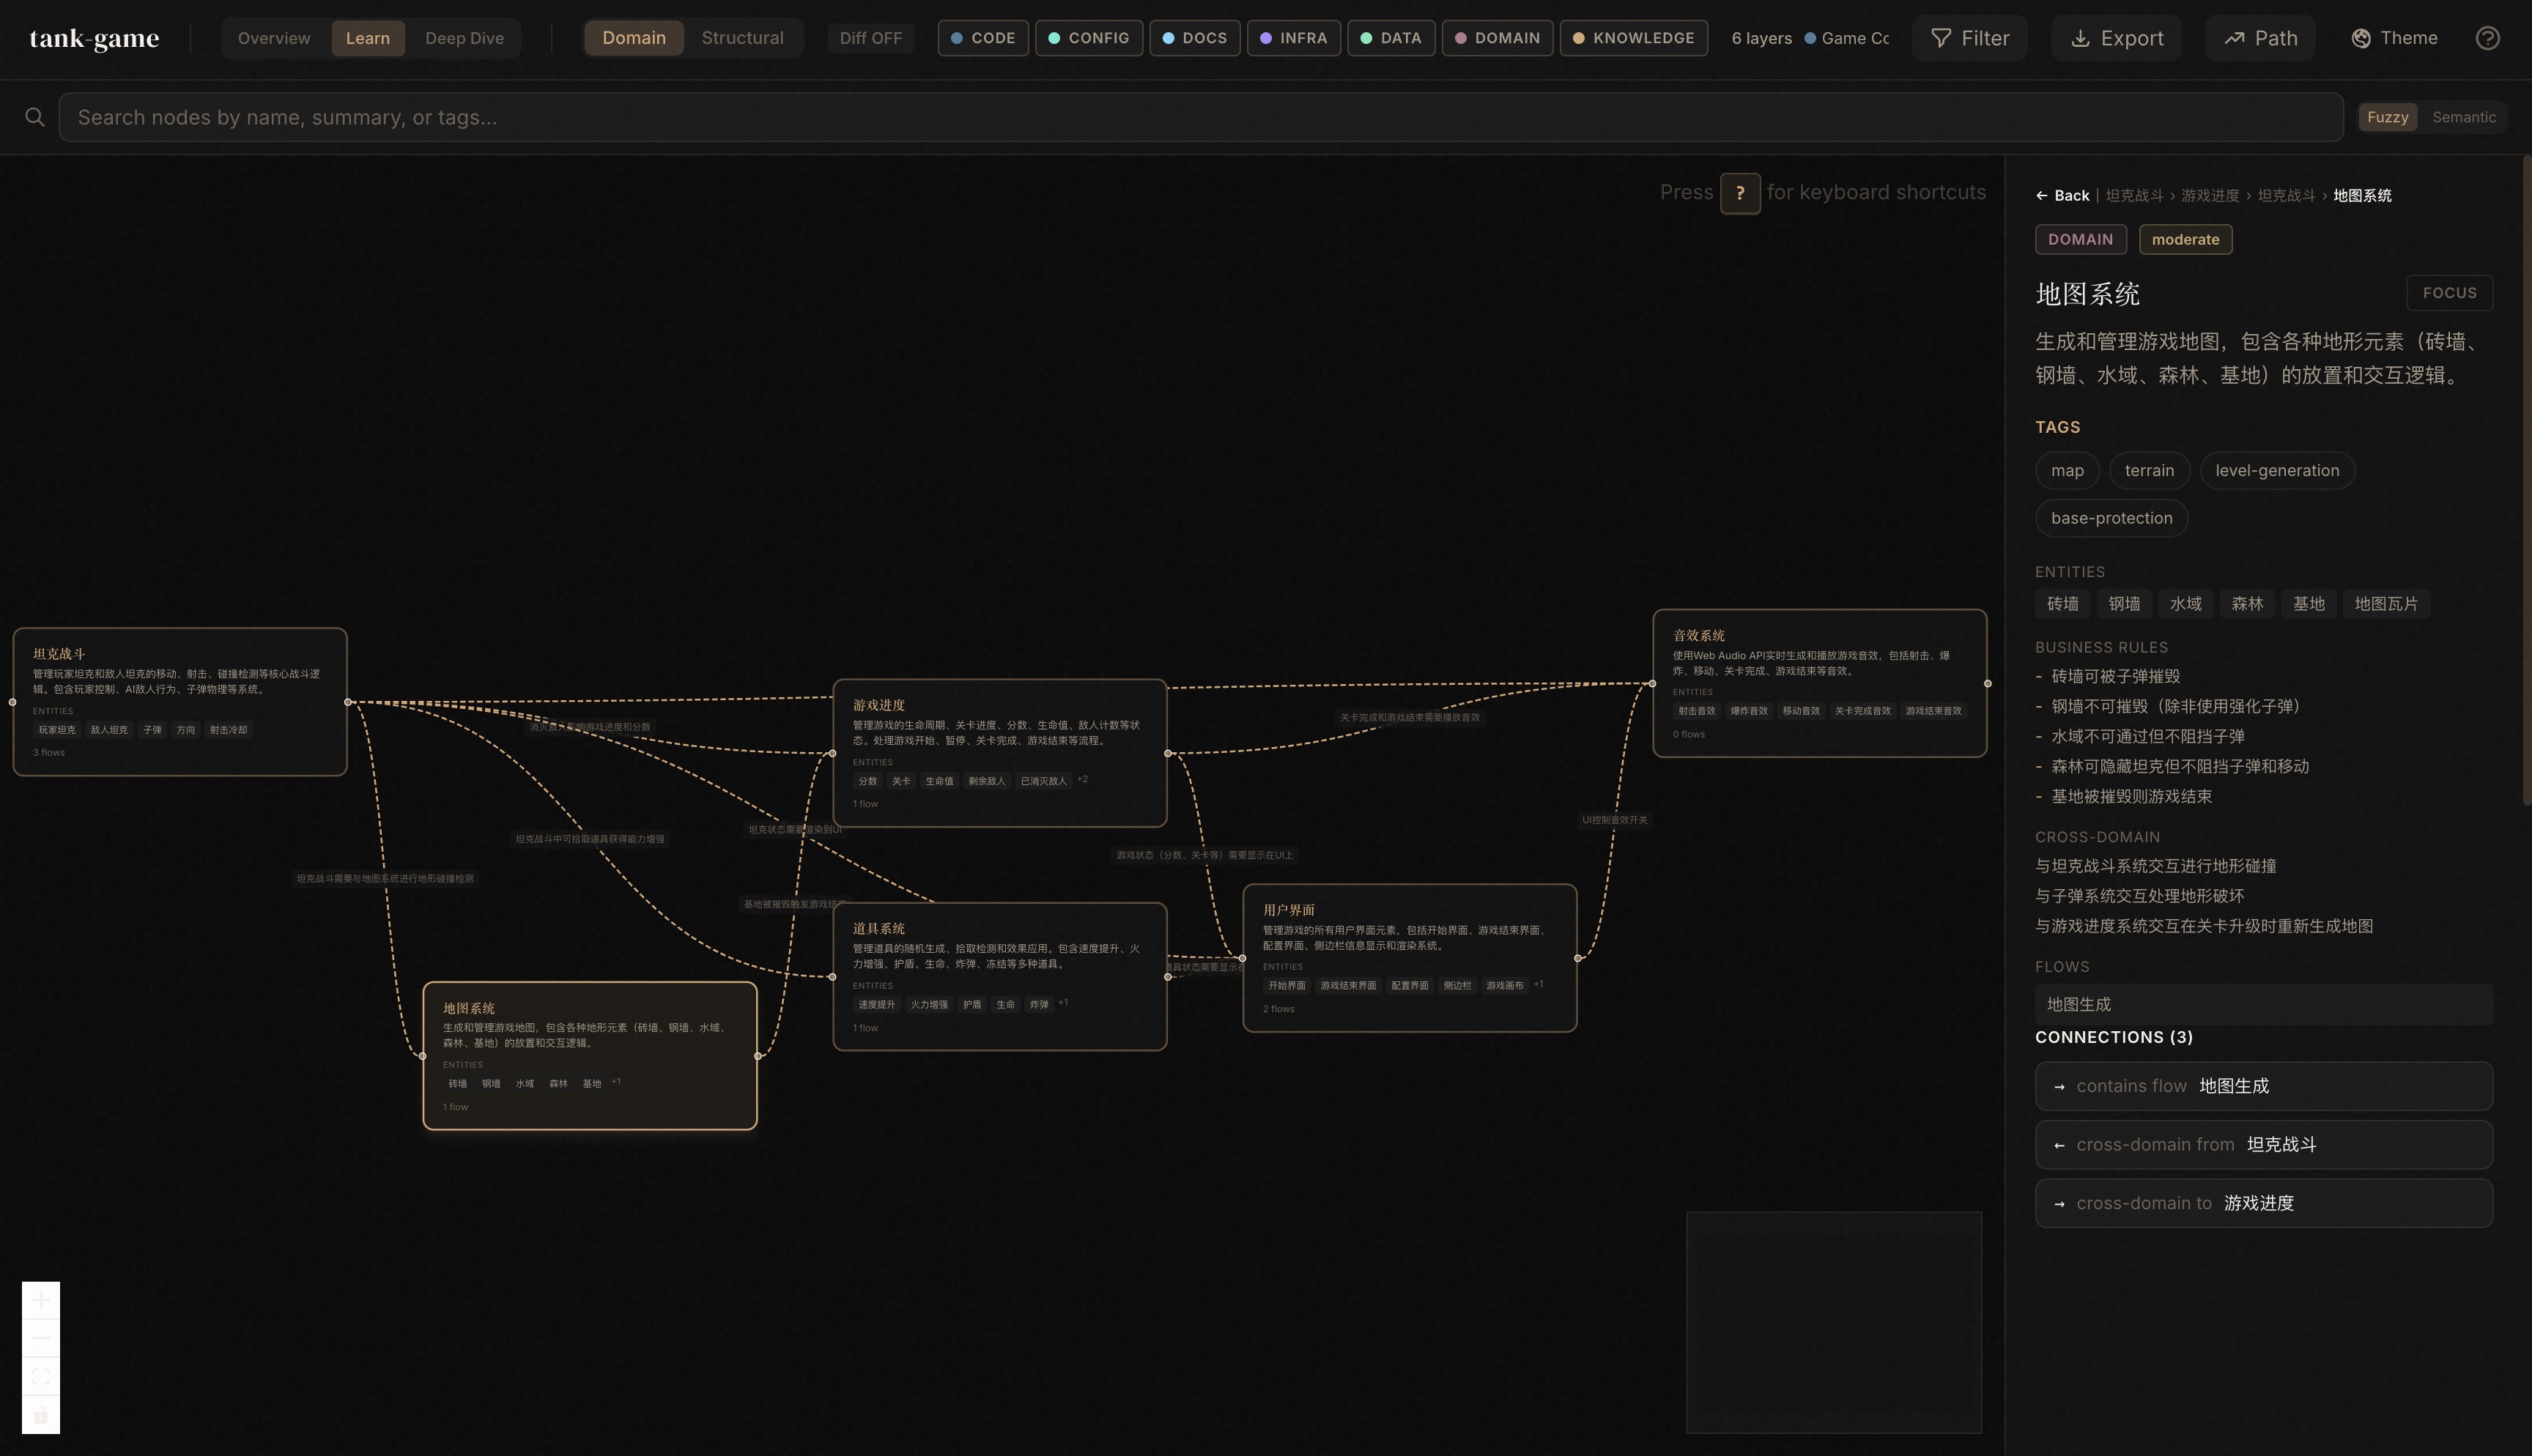Click the help question mark icon
Viewport: 2532px width, 1456px height.
[2487, 38]
